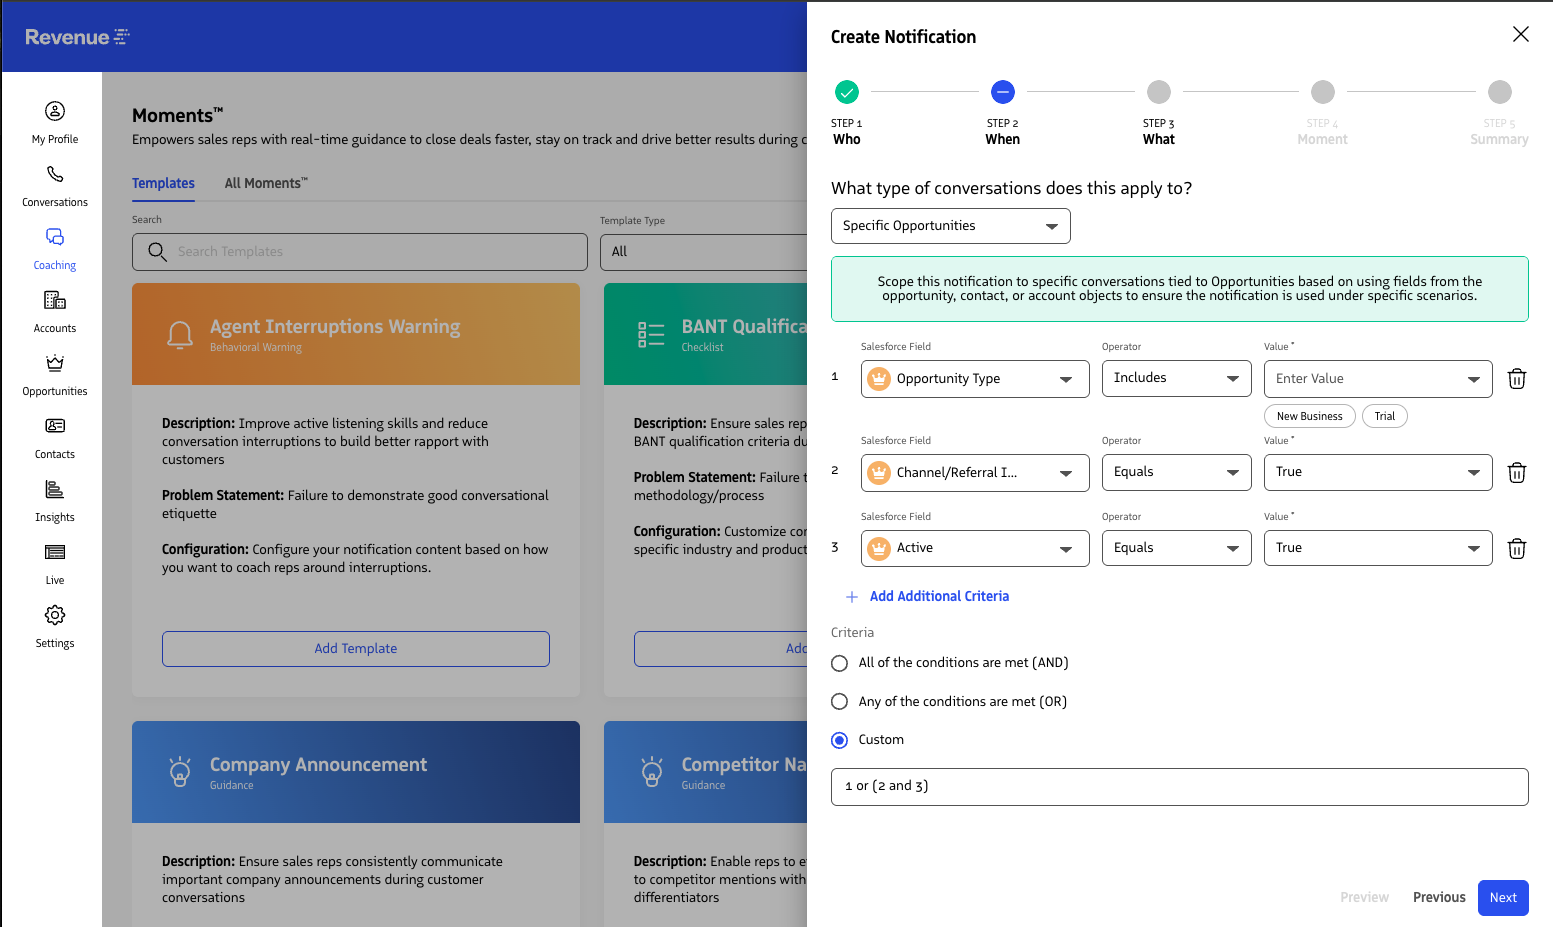Switch to the All Moments tab

[266, 183]
